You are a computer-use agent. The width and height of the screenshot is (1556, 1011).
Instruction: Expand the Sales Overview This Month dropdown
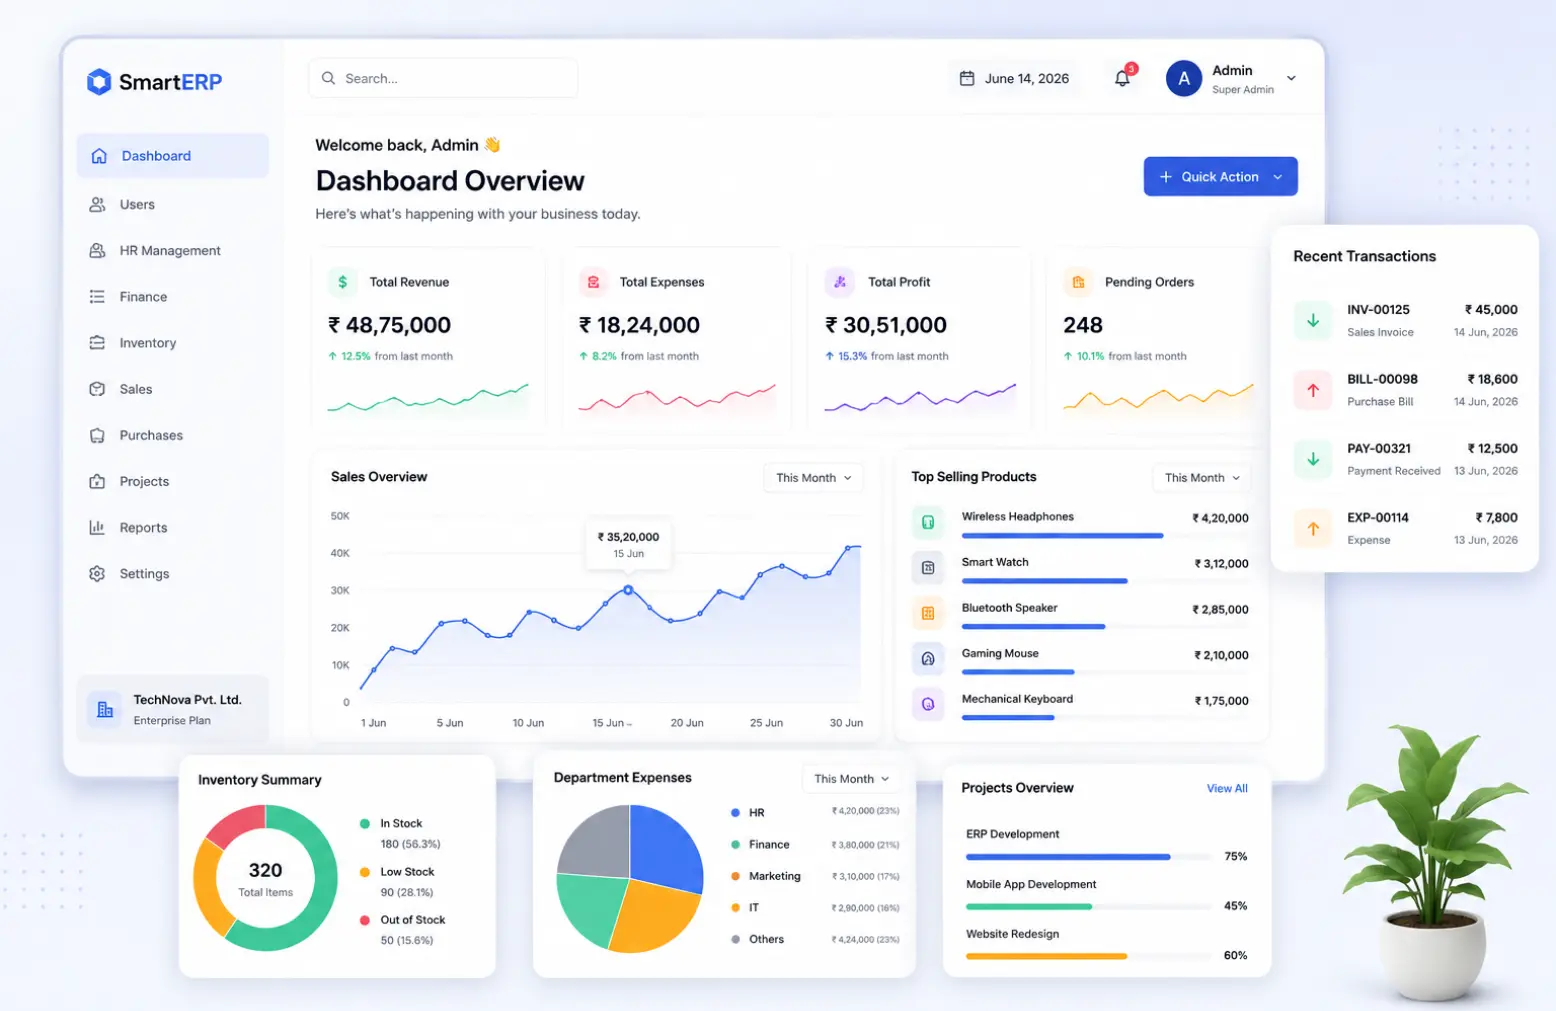tap(814, 478)
